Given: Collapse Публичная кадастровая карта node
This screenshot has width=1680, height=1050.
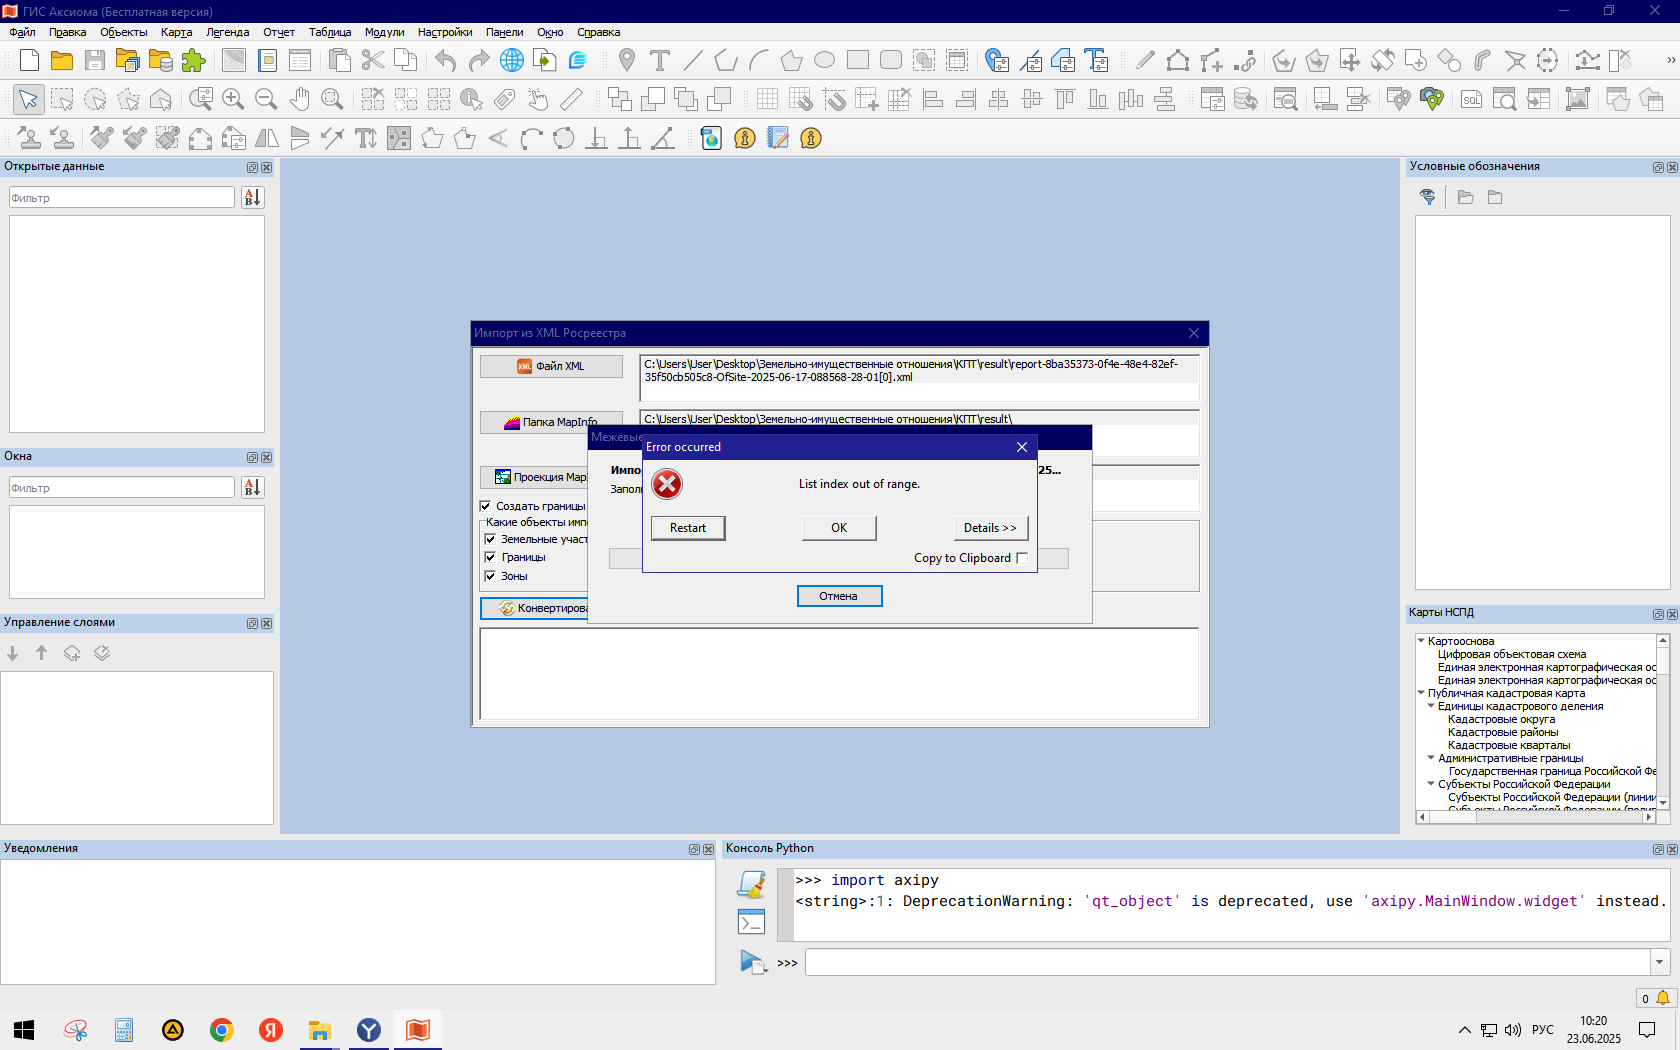Looking at the screenshot, I should [x=1421, y=693].
